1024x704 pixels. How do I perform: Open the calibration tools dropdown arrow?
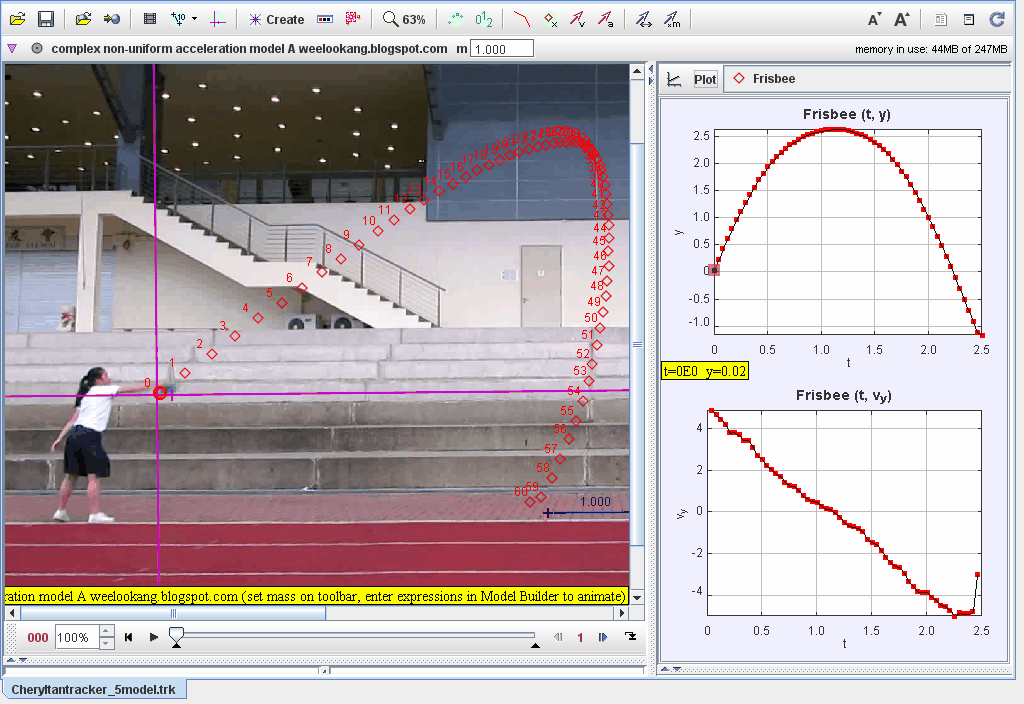click(x=194, y=19)
